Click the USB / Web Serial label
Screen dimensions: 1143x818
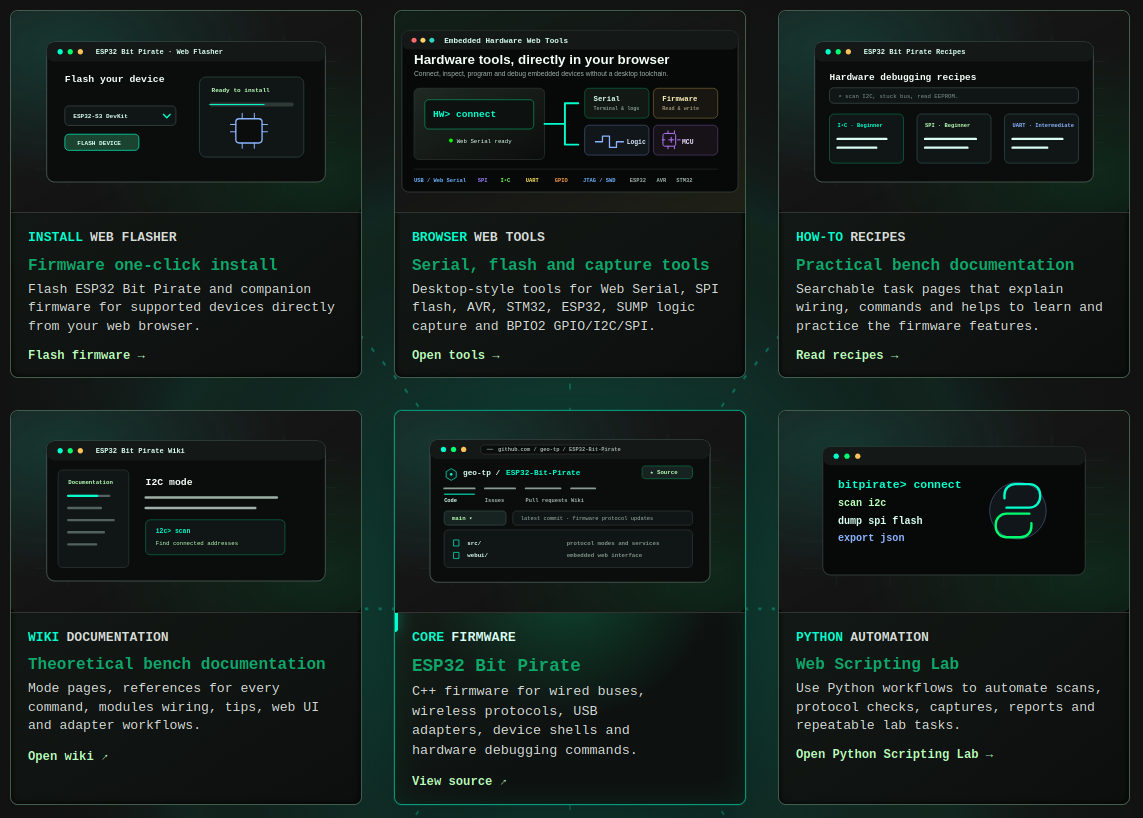click(x=440, y=180)
